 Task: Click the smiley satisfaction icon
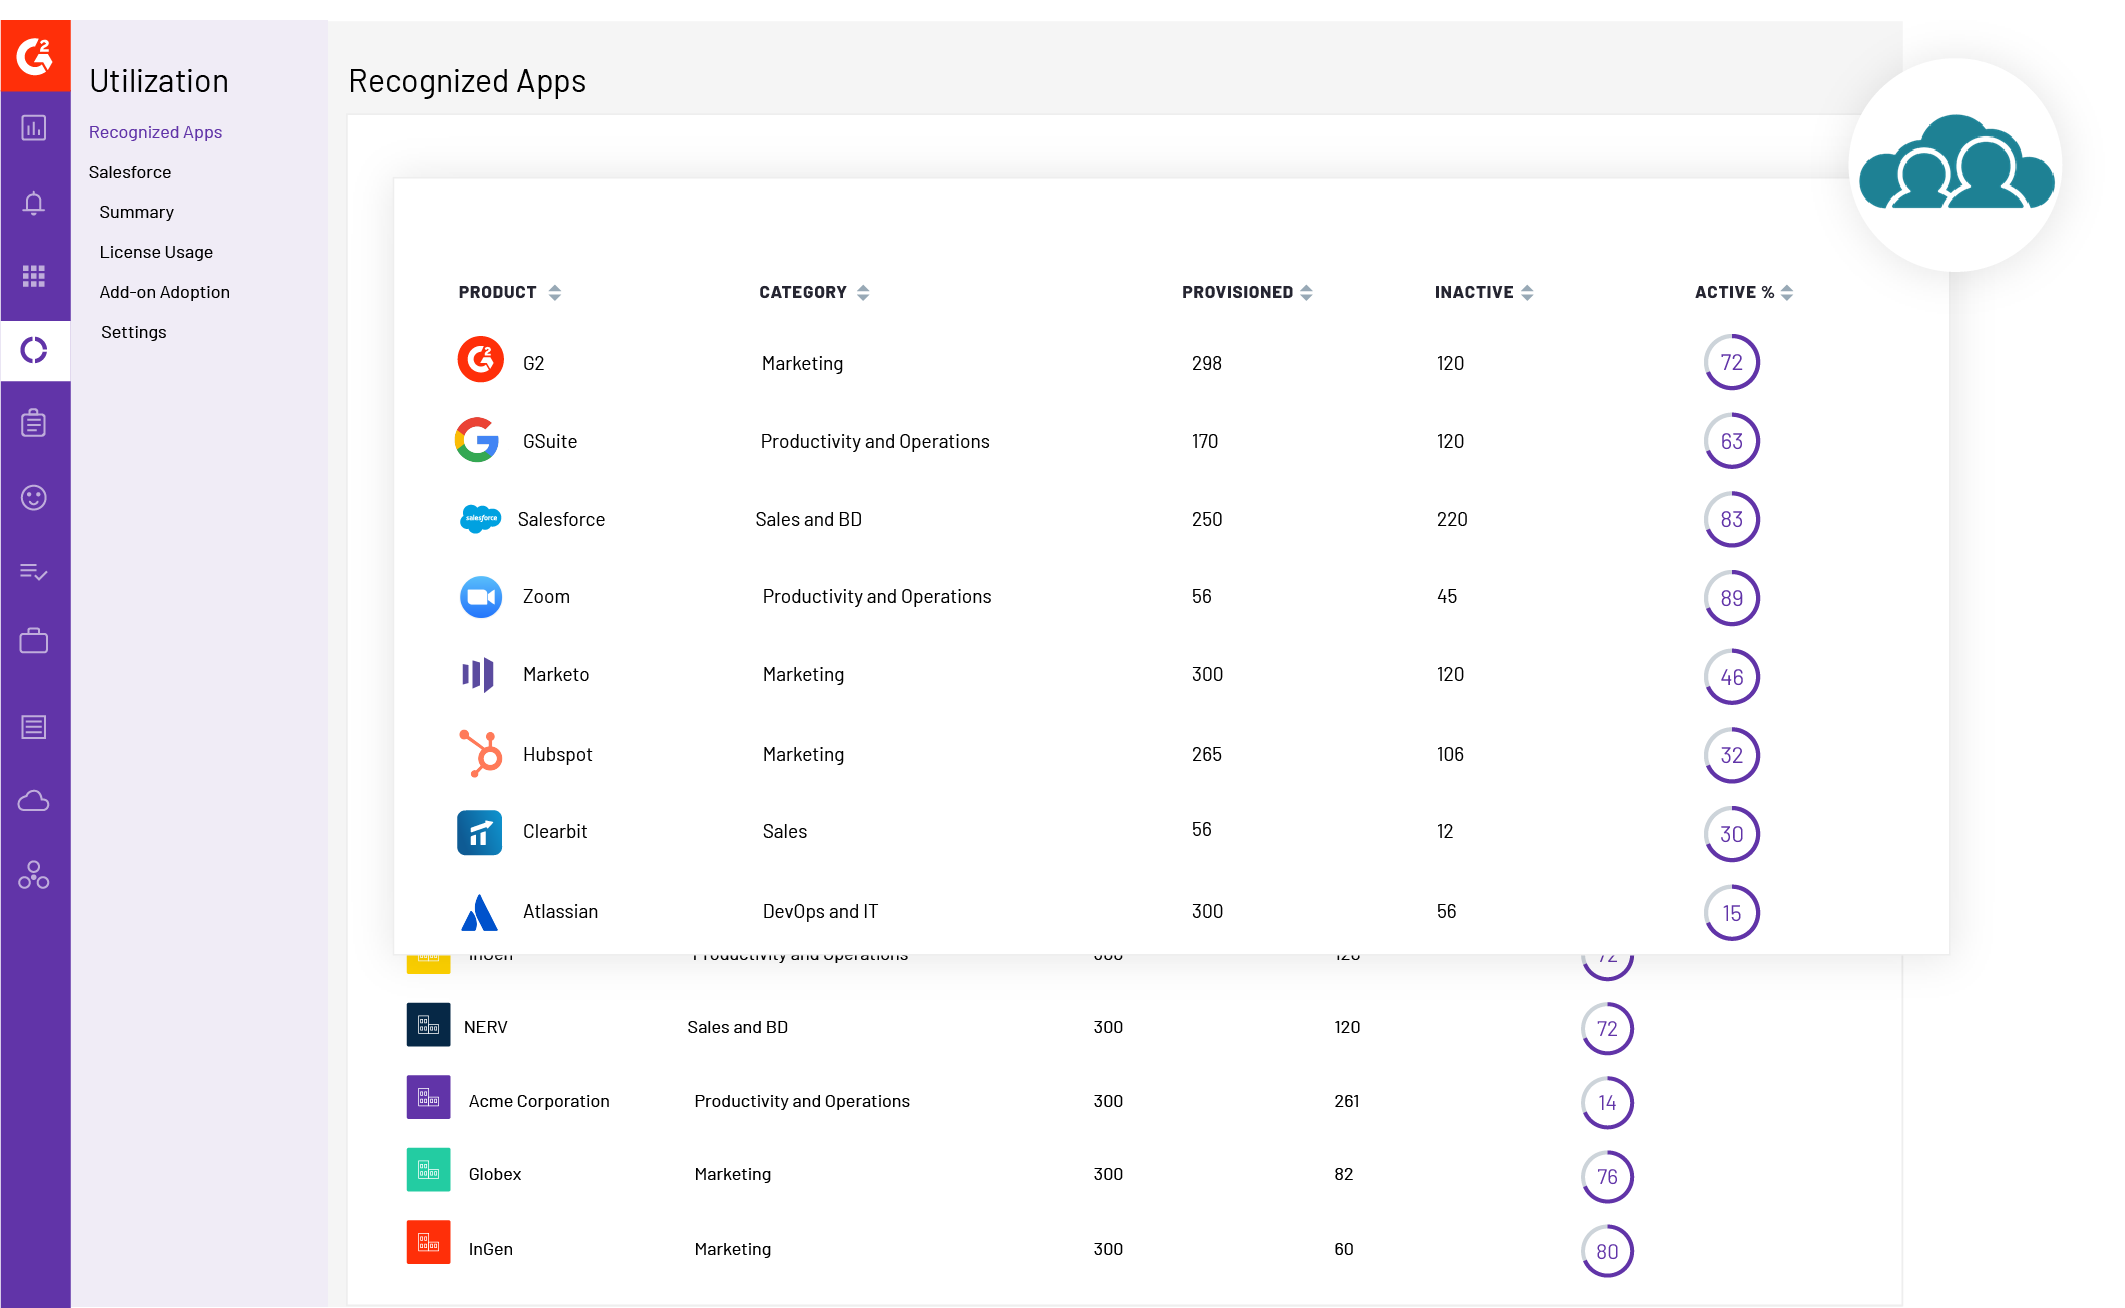tap(35, 497)
